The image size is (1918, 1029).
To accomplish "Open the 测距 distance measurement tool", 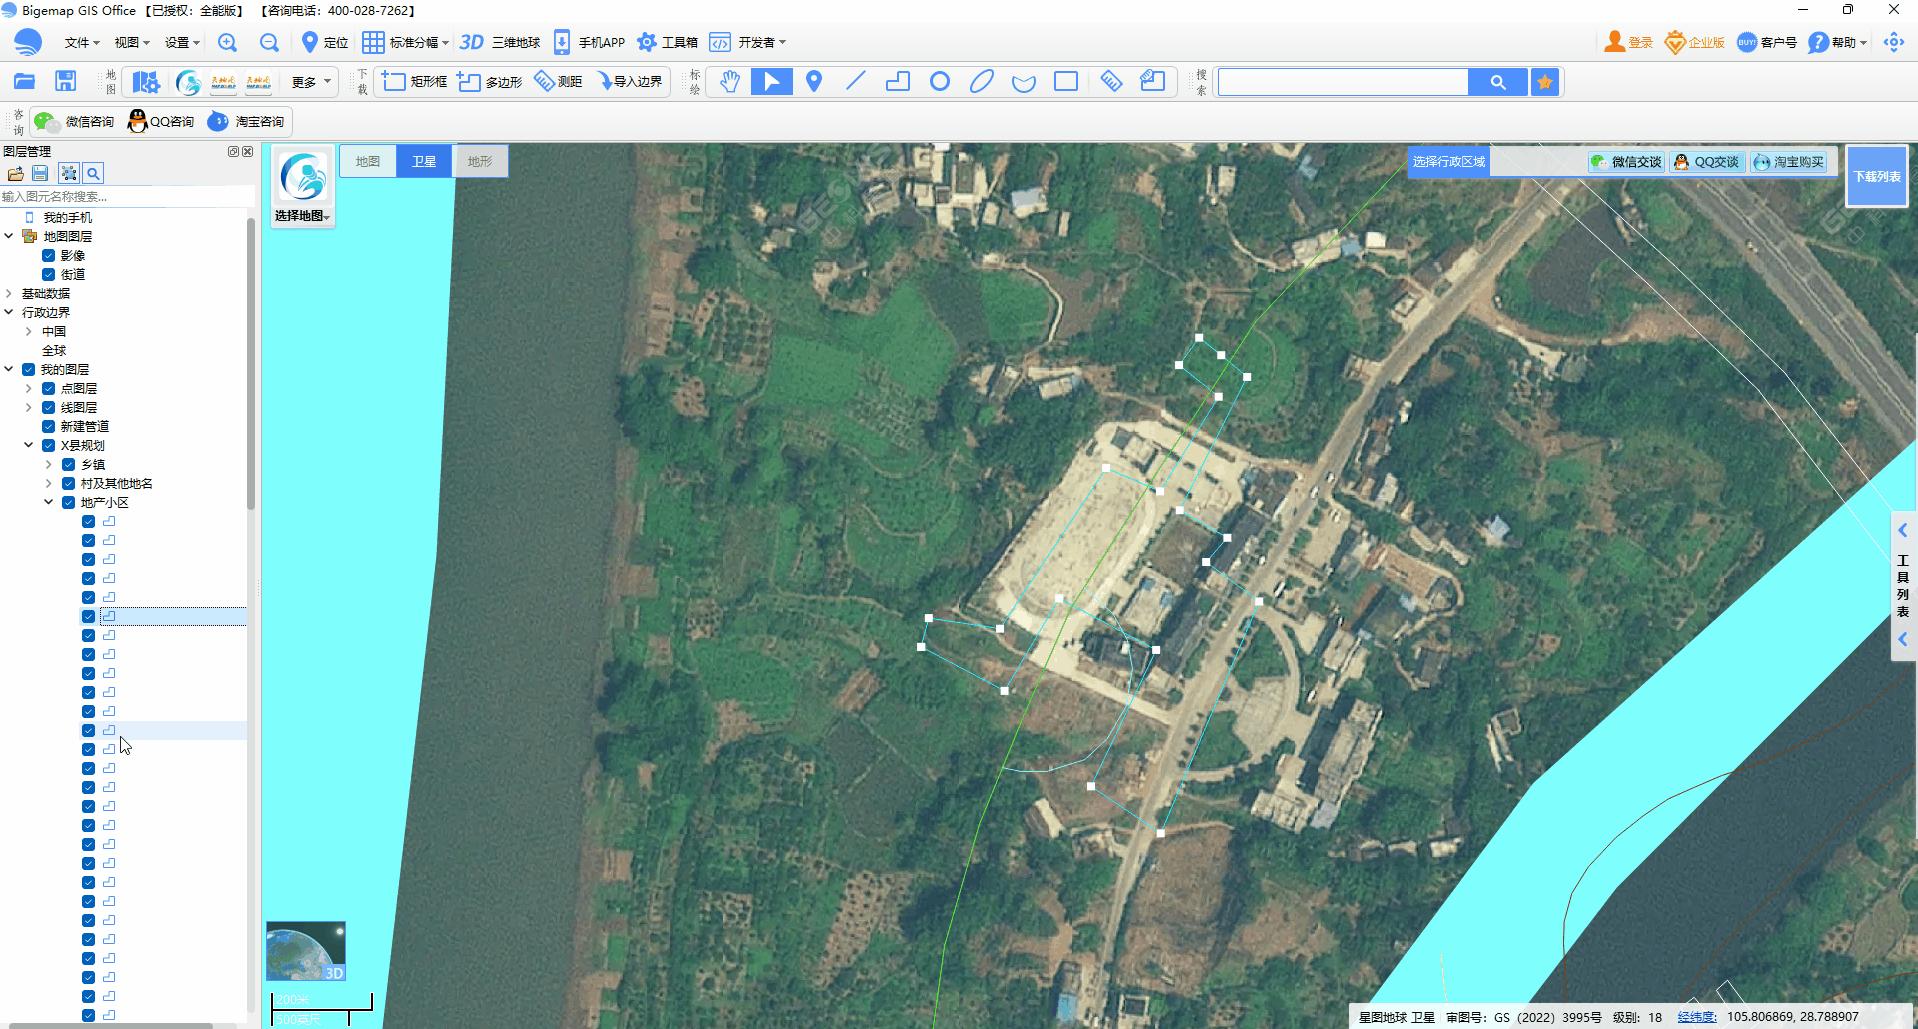I will coord(557,81).
